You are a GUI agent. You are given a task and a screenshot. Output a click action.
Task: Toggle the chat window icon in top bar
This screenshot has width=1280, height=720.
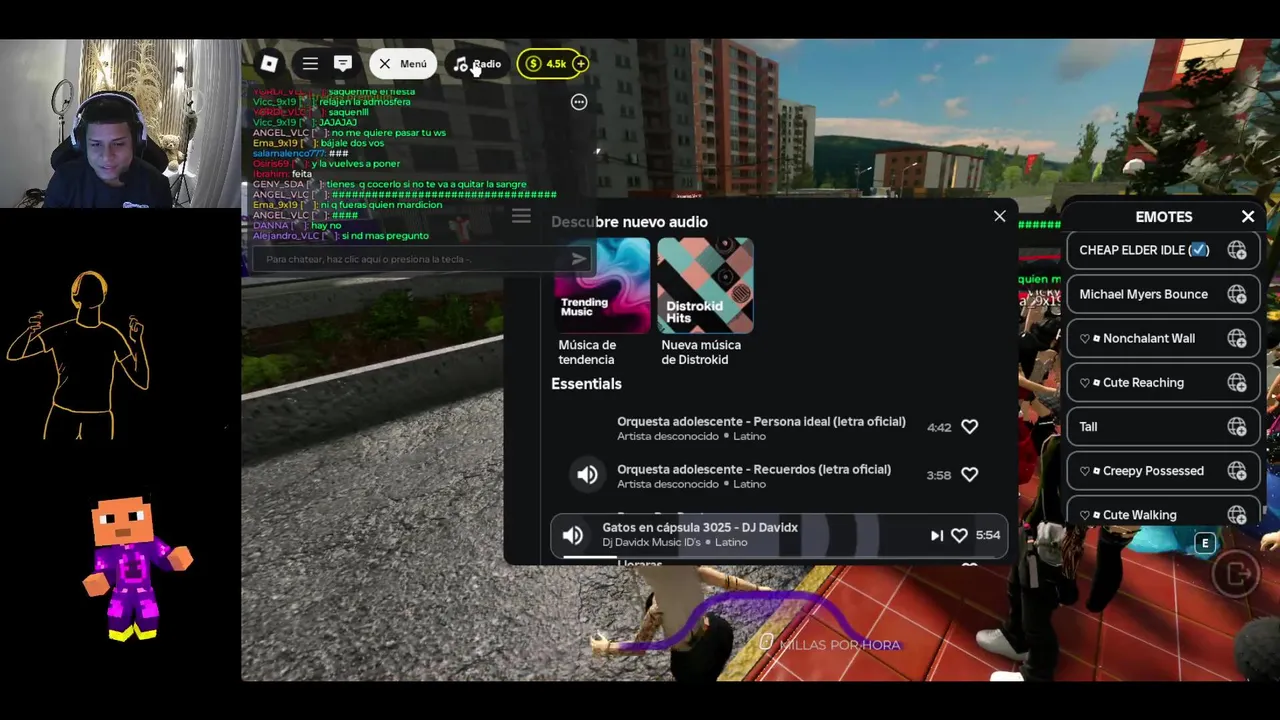tap(343, 64)
